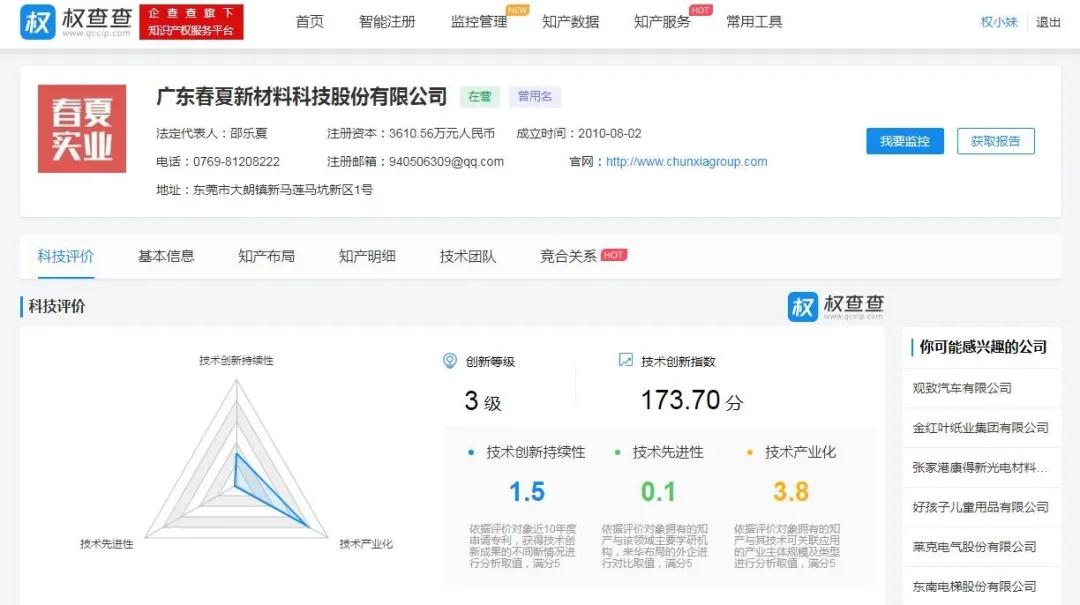Image resolution: width=1080 pixels, height=605 pixels.
Task: Click the 获取报告 button
Action: click(996, 141)
